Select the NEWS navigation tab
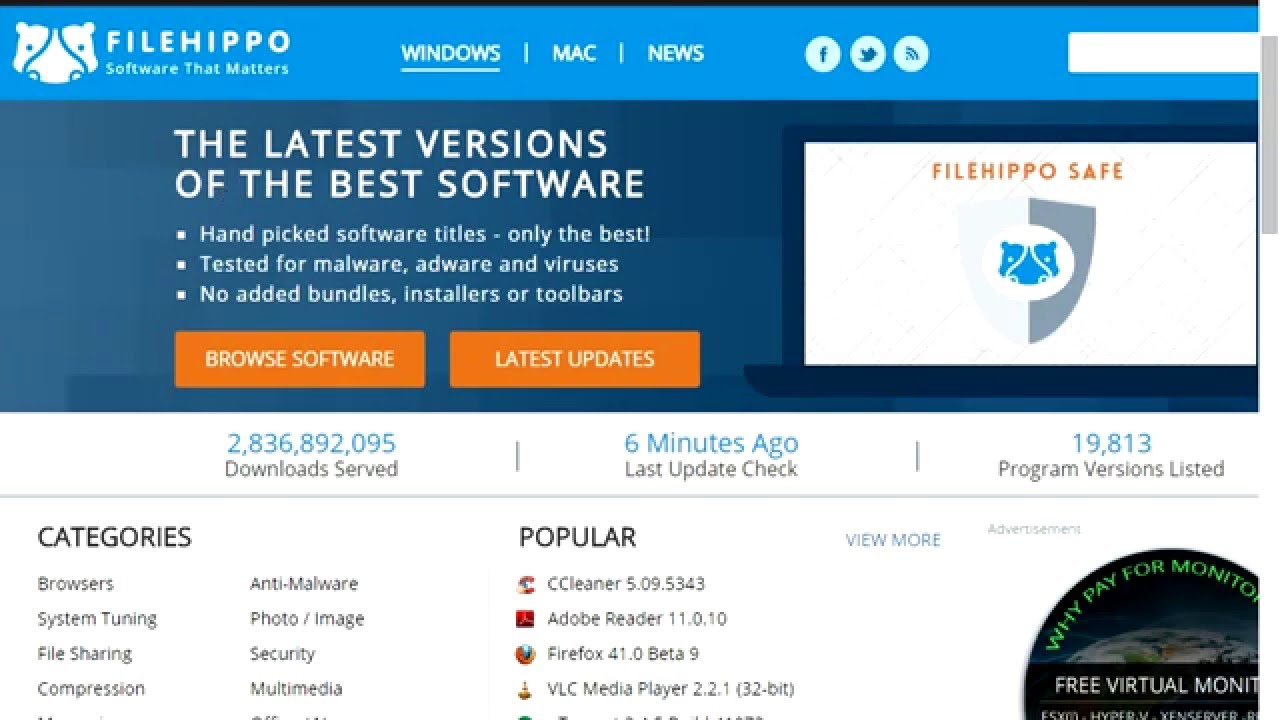Viewport: 1280px width, 720px height. click(676, 54)
